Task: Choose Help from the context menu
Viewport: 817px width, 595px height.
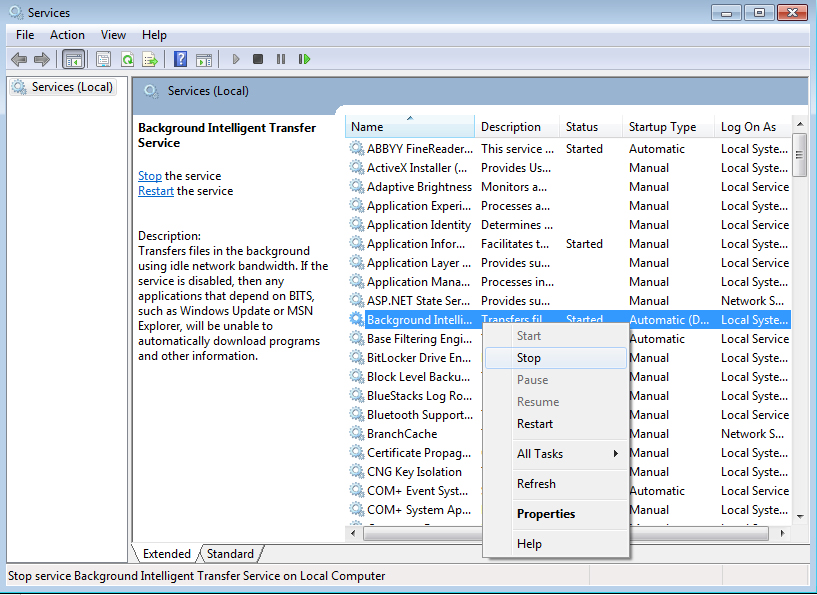Action: coord(555,543)
